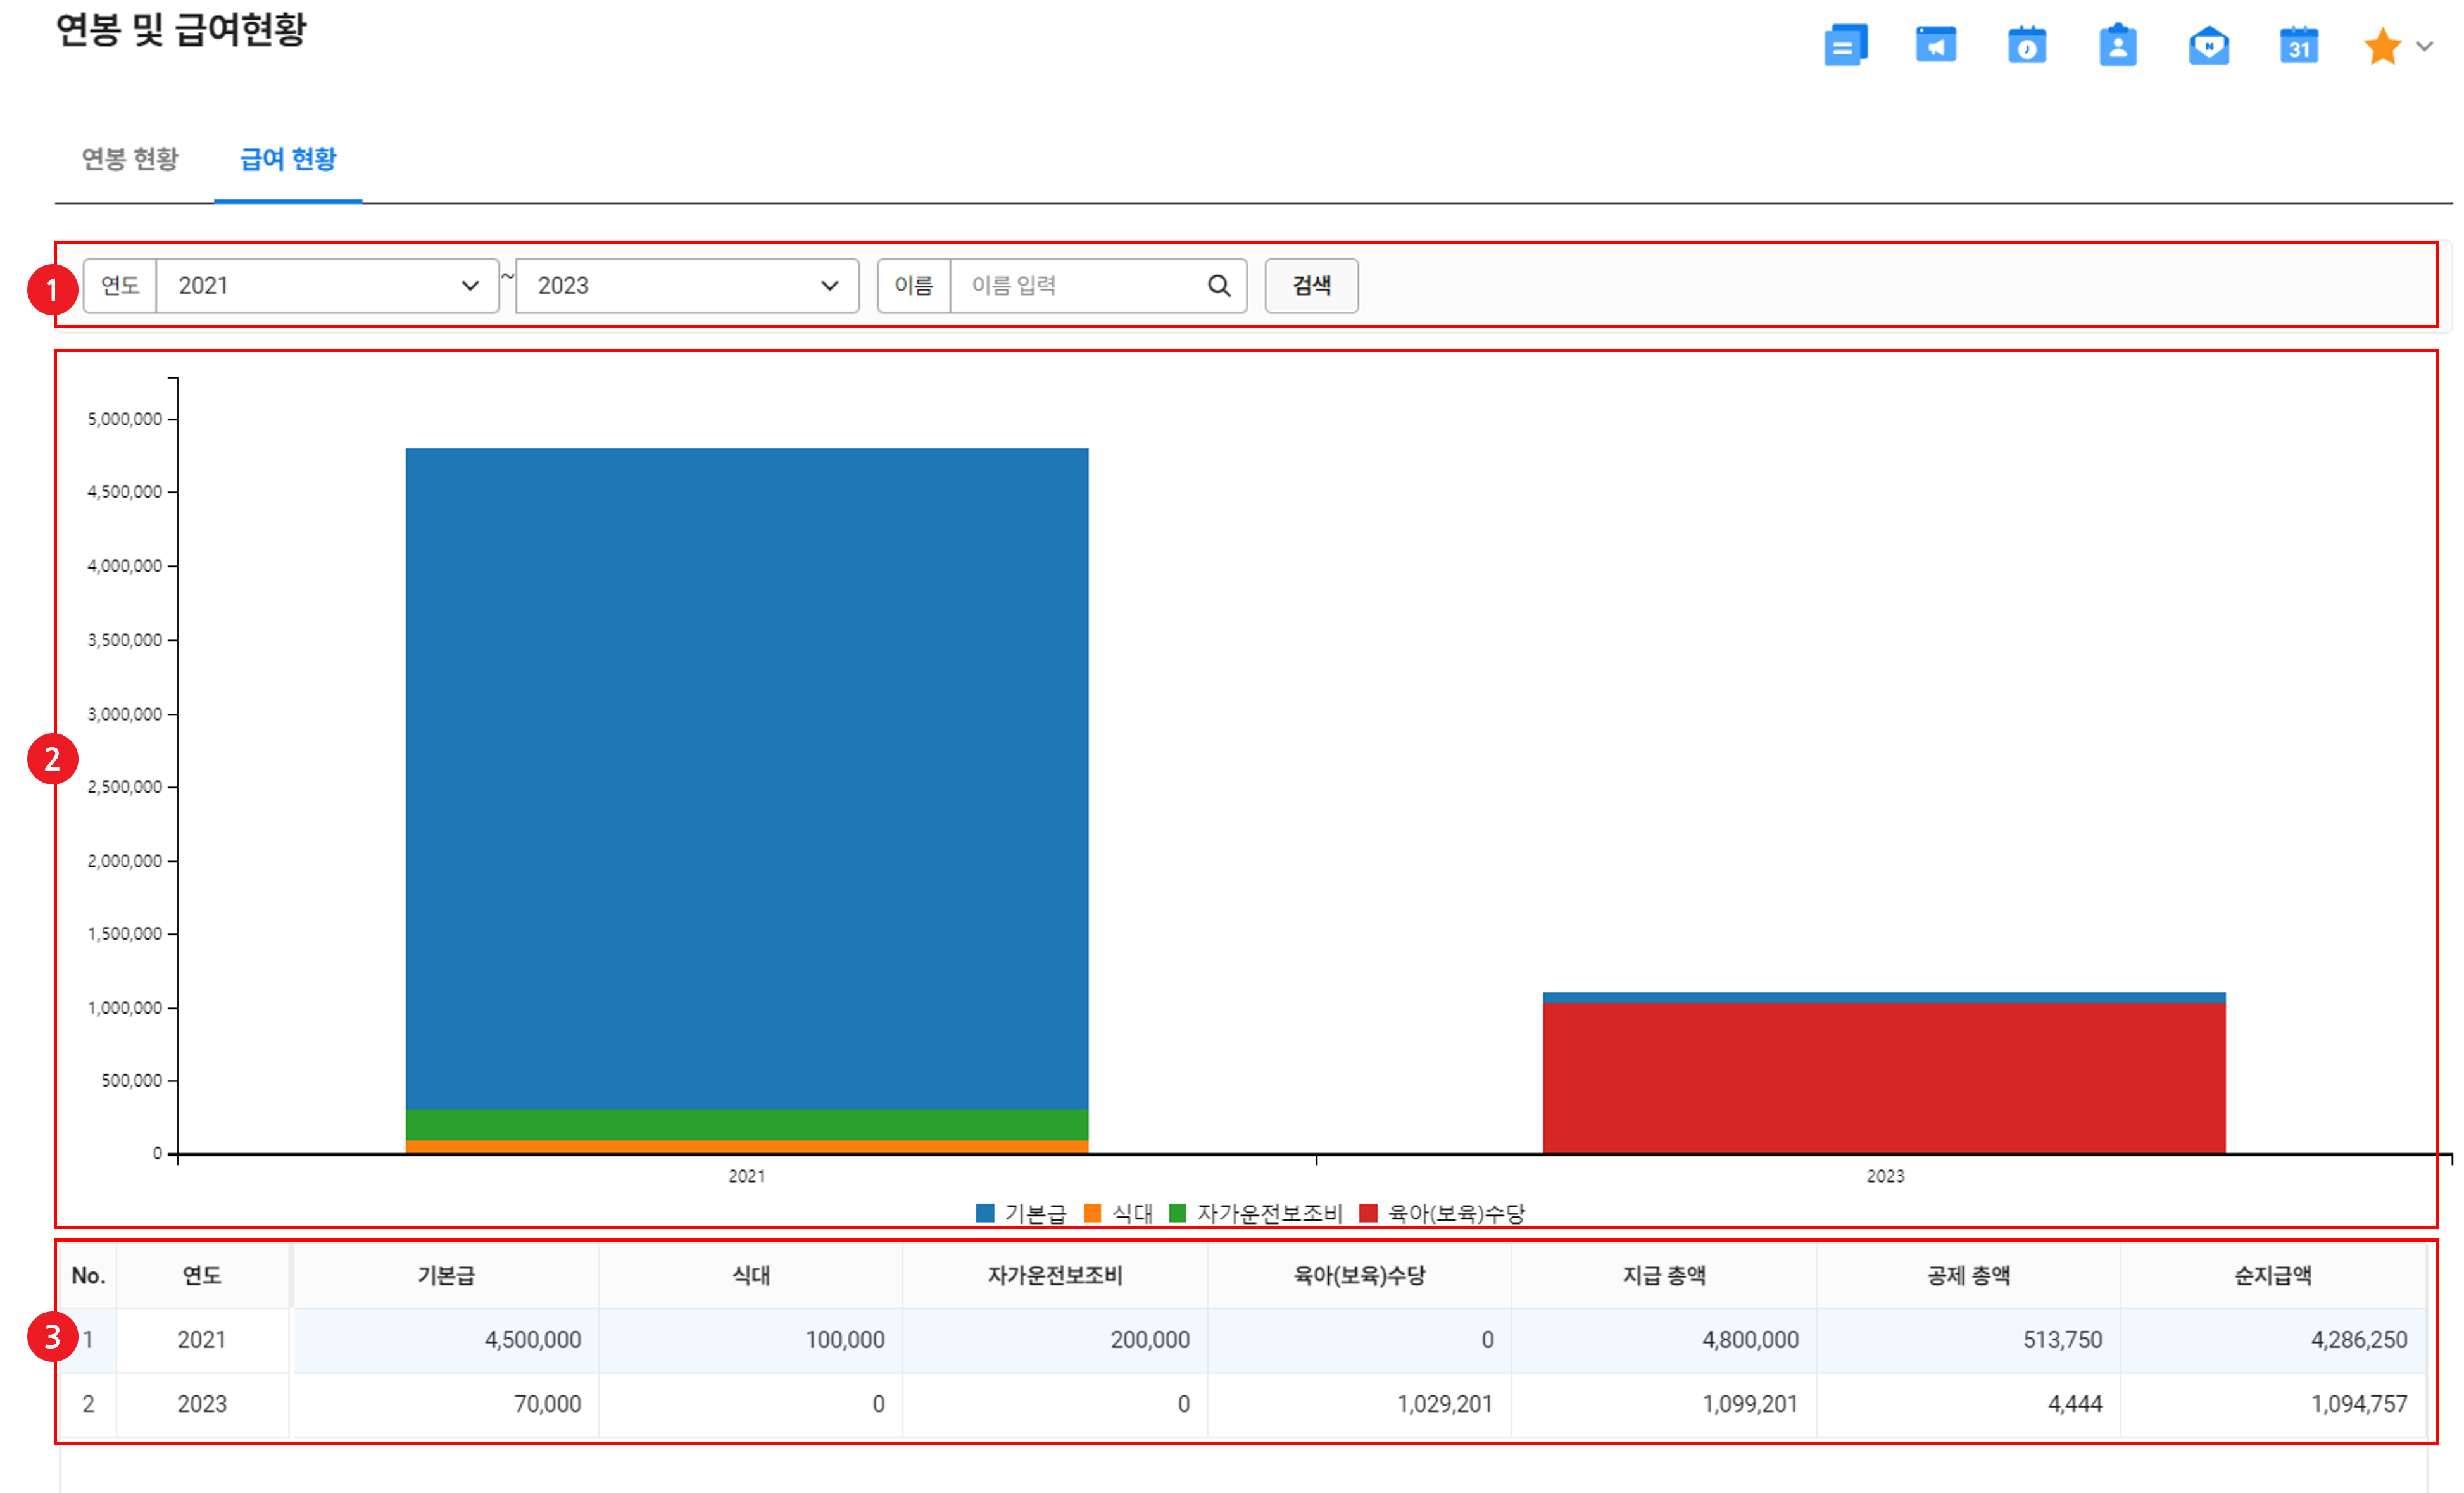Screen dimensions: 2464x1493
Task: Click the green 자가운전보조비 segment of 2021 bar
Action: 747,1124
